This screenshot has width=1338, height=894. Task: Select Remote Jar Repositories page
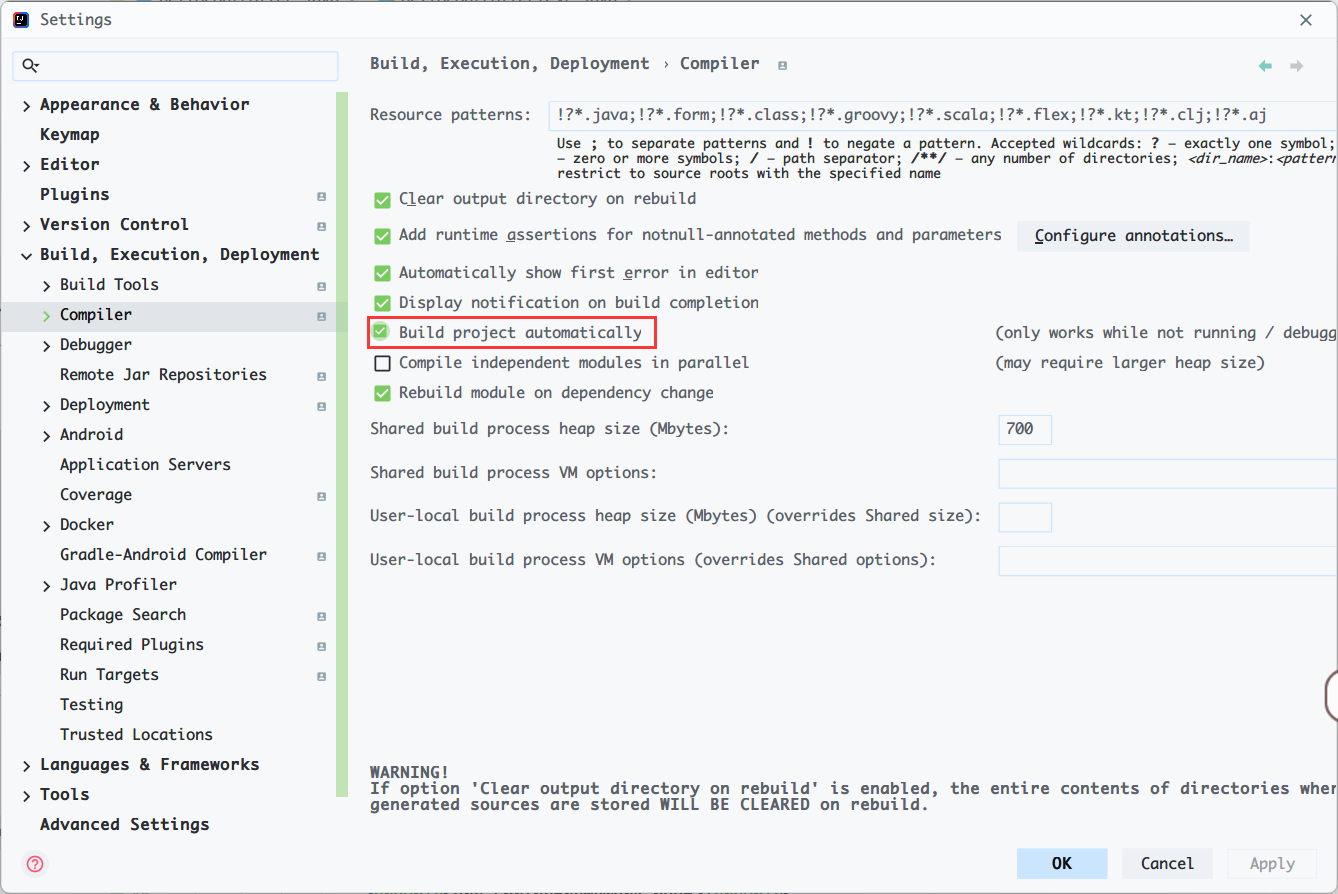click(x=163, y=374)
